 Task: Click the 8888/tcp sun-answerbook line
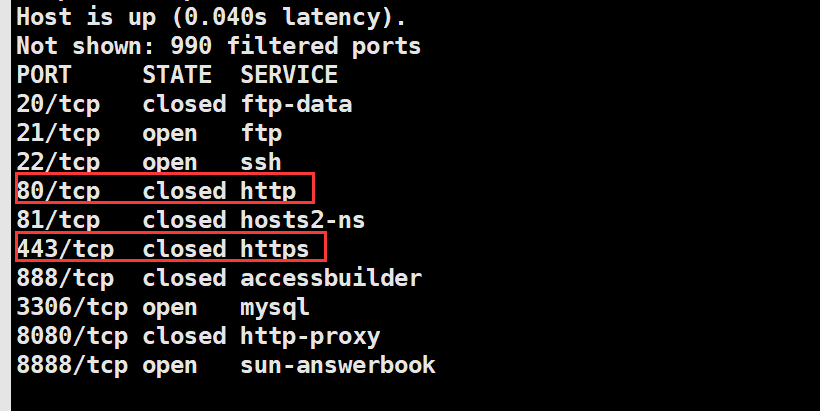(226, 365)
